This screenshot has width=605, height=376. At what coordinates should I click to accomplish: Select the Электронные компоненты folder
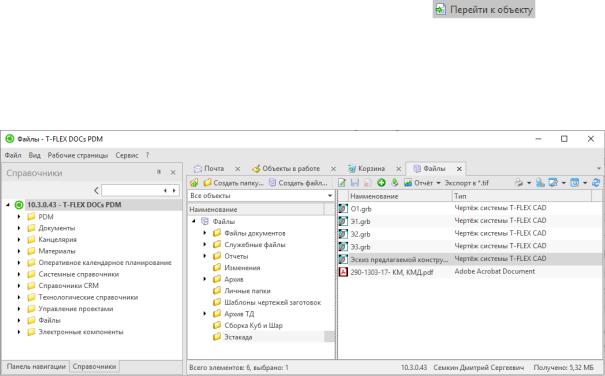81,332
